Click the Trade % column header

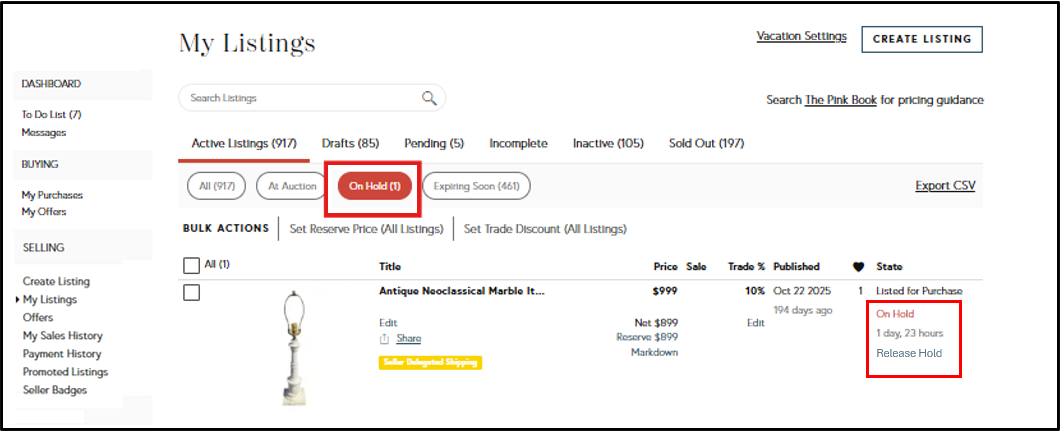click(x=746, y=267)
